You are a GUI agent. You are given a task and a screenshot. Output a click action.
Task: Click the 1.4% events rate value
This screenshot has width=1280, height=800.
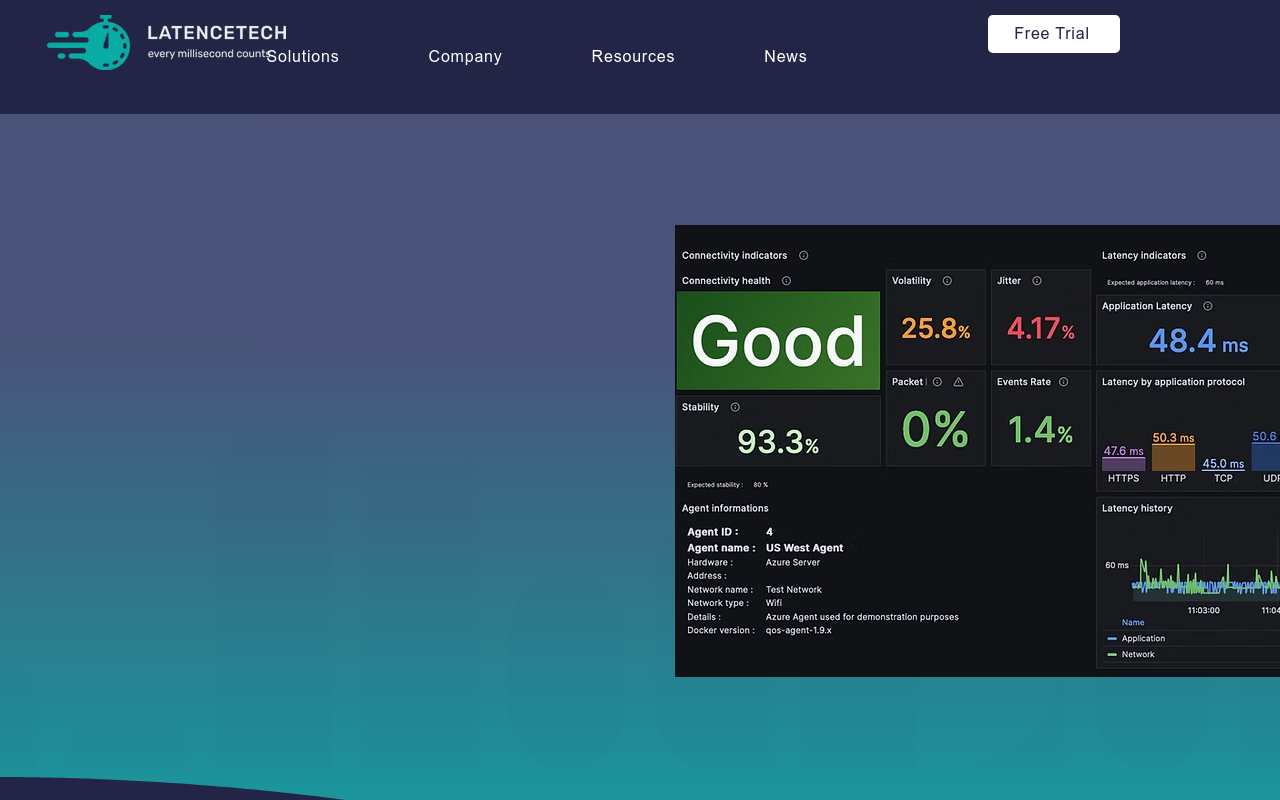point(1040,430)
